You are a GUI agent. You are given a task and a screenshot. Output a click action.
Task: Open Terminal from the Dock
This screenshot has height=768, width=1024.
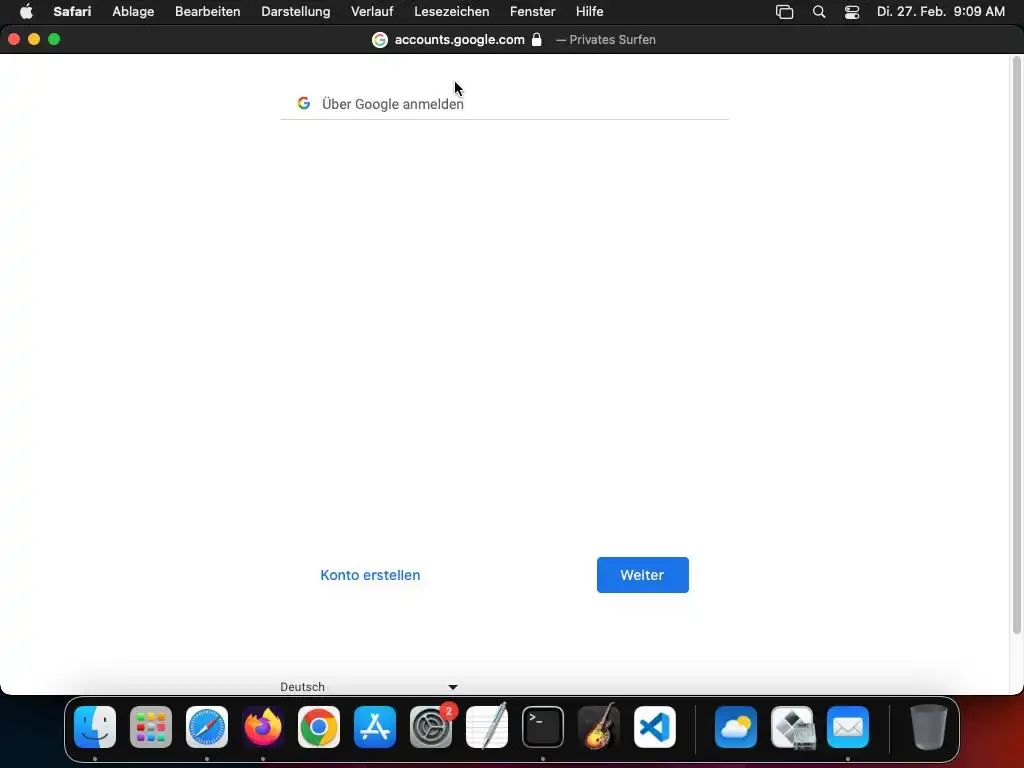(x=543, y=727)
